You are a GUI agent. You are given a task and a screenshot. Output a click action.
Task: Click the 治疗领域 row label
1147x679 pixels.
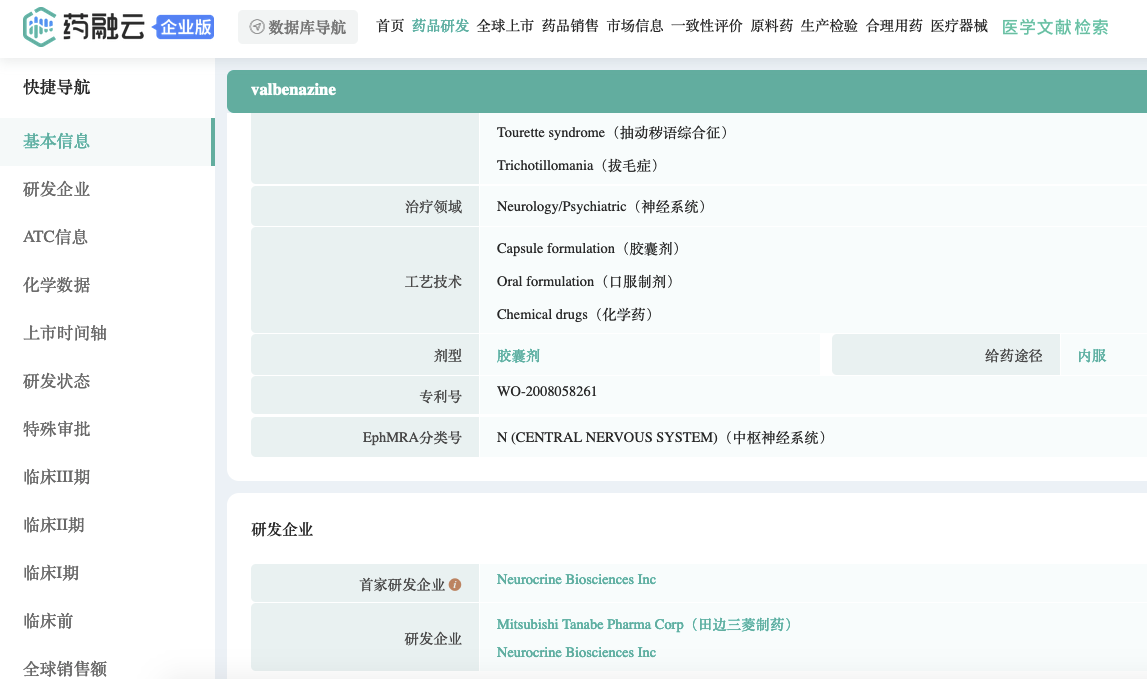[x=433, y=206]
